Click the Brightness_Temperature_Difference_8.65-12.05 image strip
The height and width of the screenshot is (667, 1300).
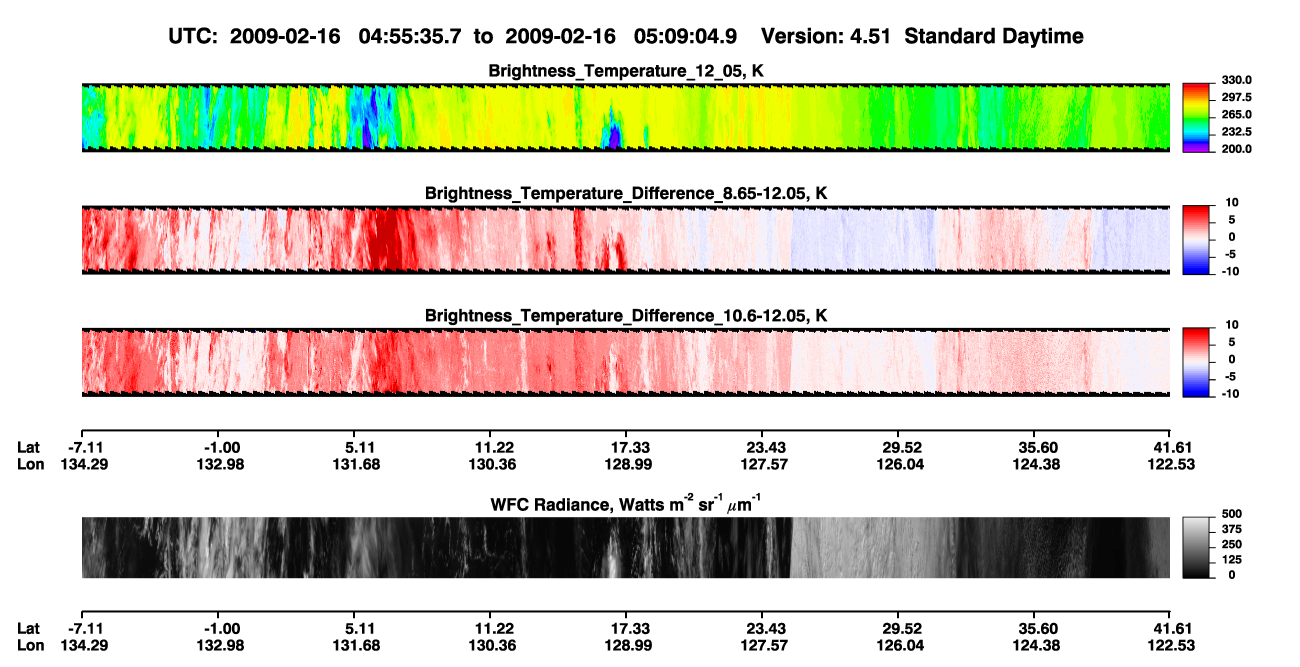tap(625, 238)
